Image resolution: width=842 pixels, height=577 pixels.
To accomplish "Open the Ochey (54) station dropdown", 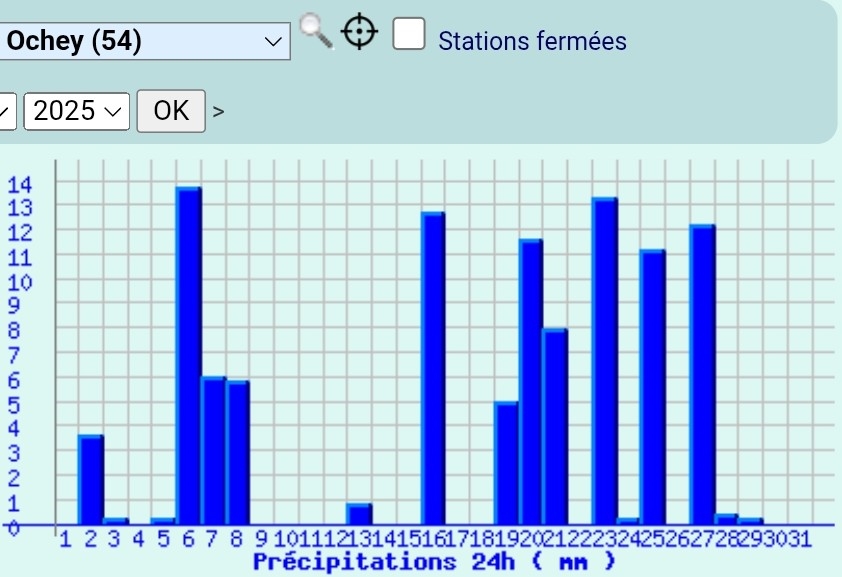I will [x=144, y=41].
